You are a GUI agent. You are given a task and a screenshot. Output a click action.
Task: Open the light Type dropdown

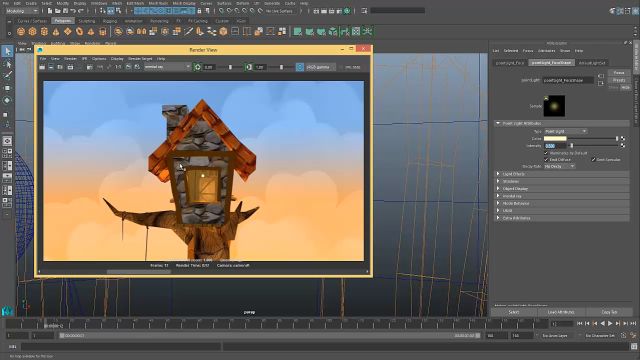(565, 131)
